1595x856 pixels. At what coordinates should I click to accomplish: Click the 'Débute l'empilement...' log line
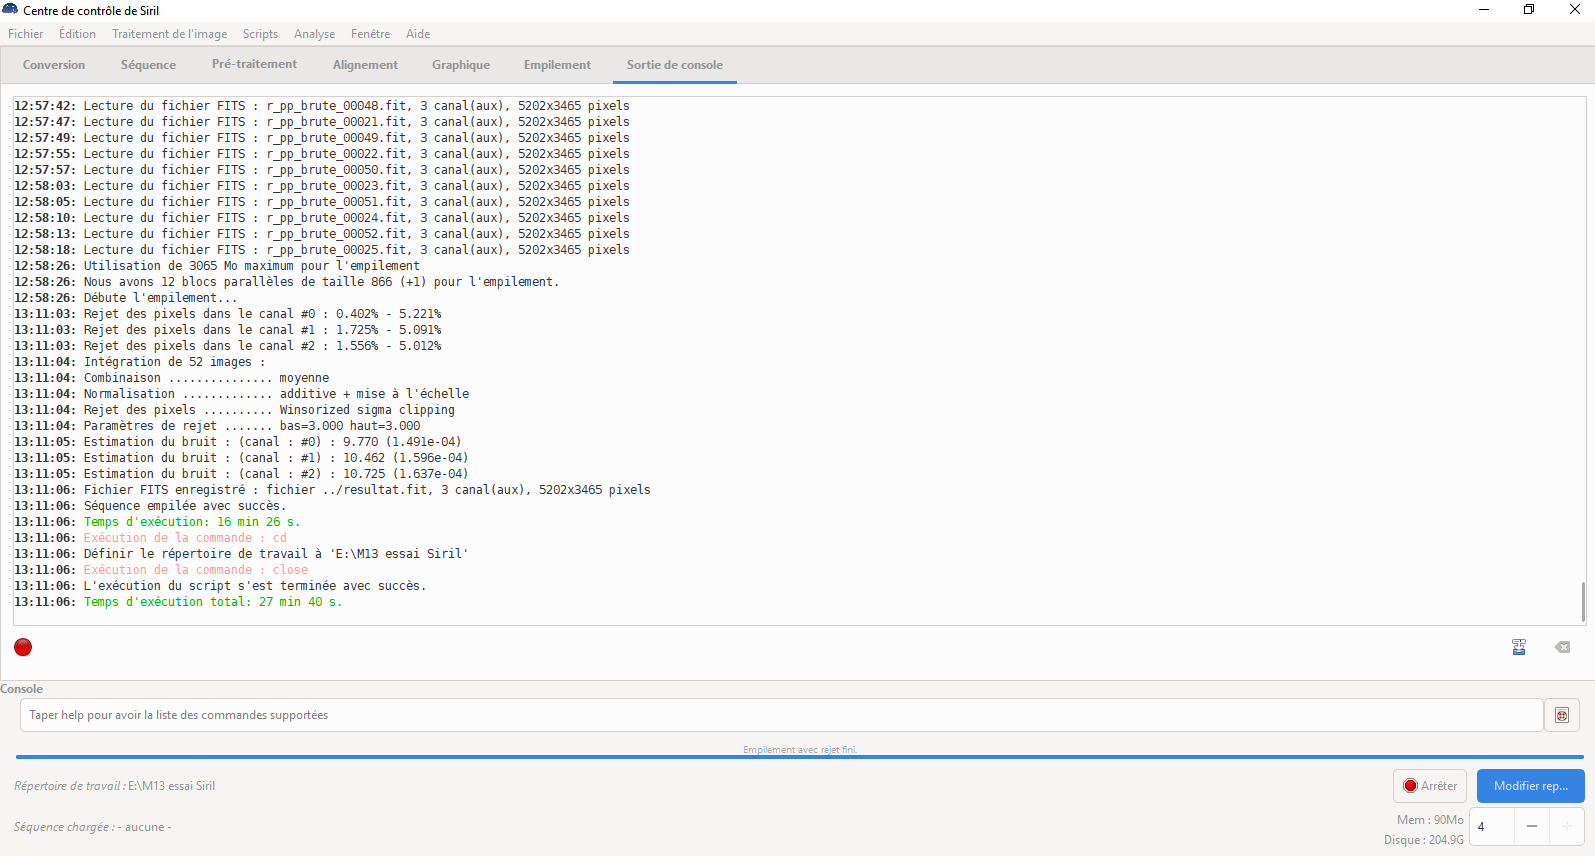pos(126,298)
